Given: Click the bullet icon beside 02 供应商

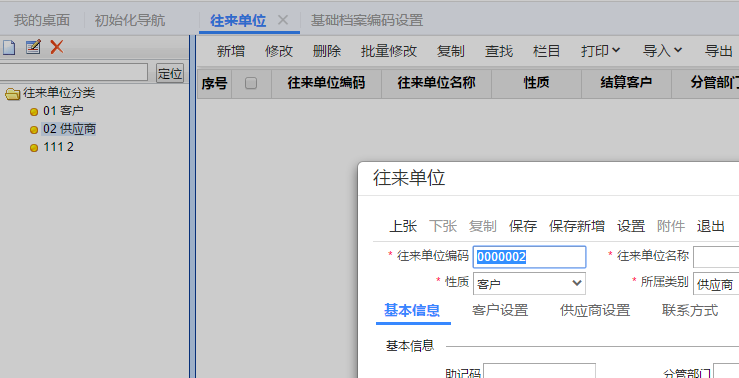Looking at the screenshot, I should pyautogui.click(x=34, y=130).
